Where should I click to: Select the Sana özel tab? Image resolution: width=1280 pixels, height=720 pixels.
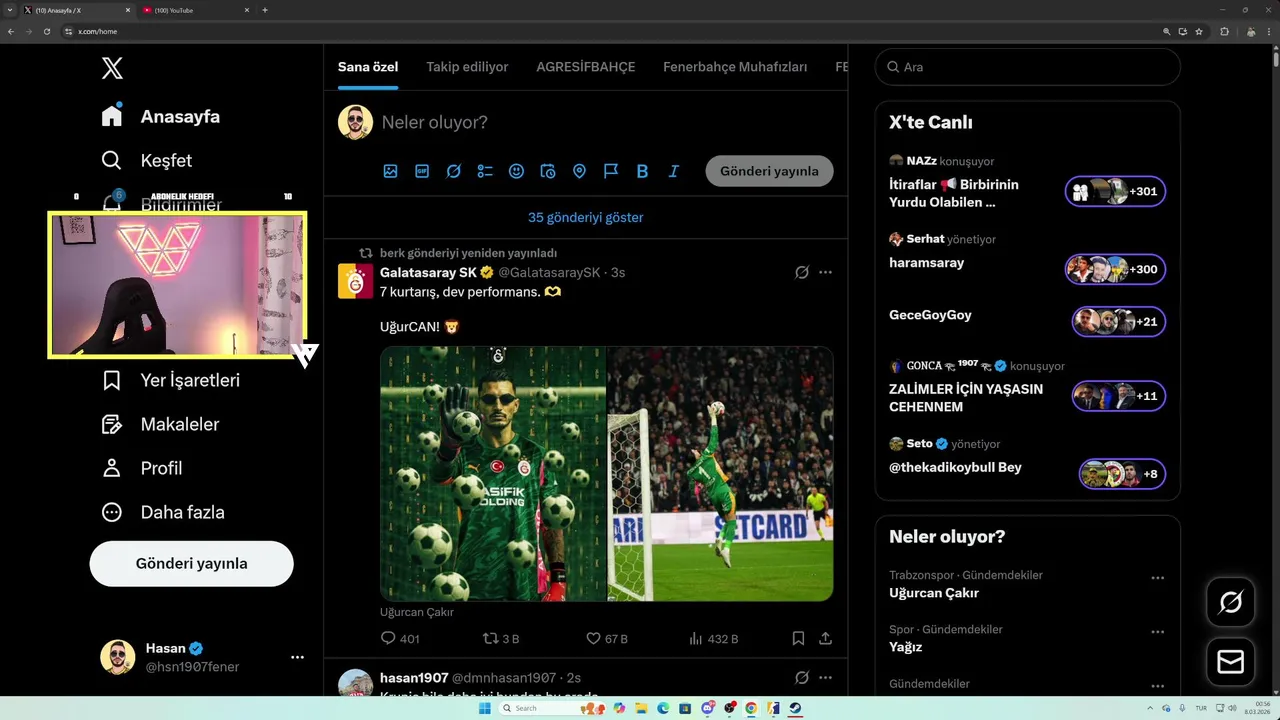(x=368, y=67)
